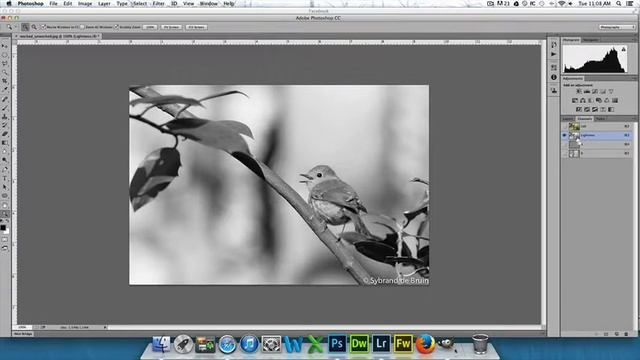
Task: Add an Invert adjustment
Action: [x=579, y=109]
